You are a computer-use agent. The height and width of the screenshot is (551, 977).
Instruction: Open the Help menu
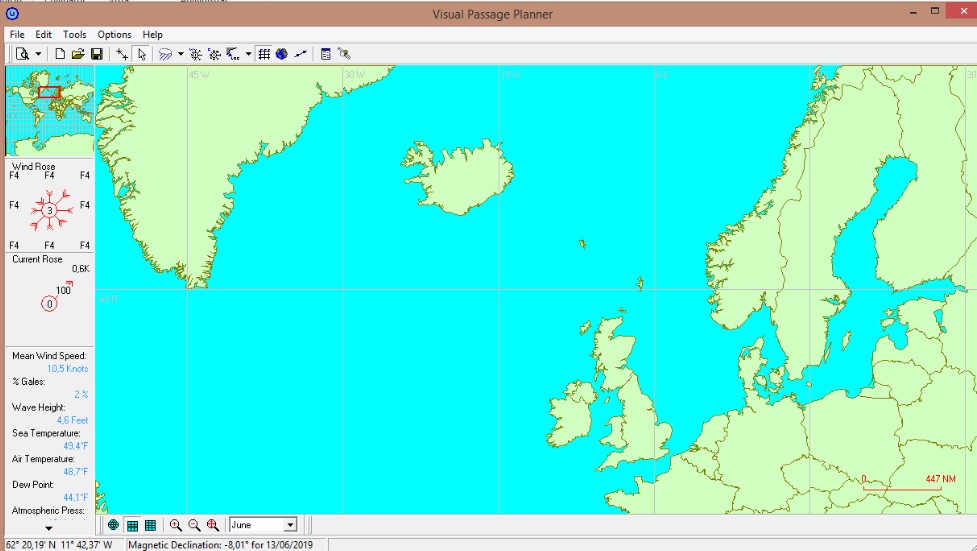point(152,34)
